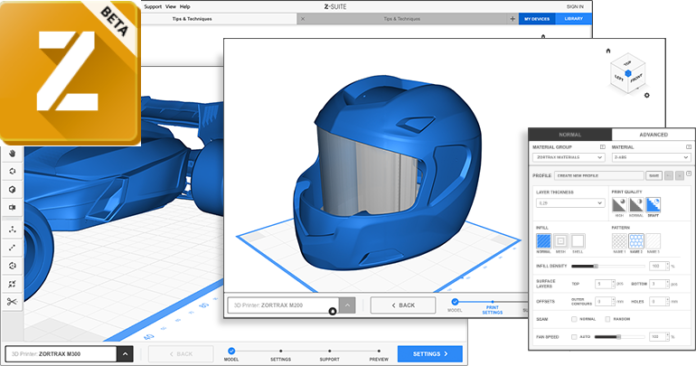Screen dimensions: 696x366
Task: Select the Pan hand tool
Action: click(12, 153)
